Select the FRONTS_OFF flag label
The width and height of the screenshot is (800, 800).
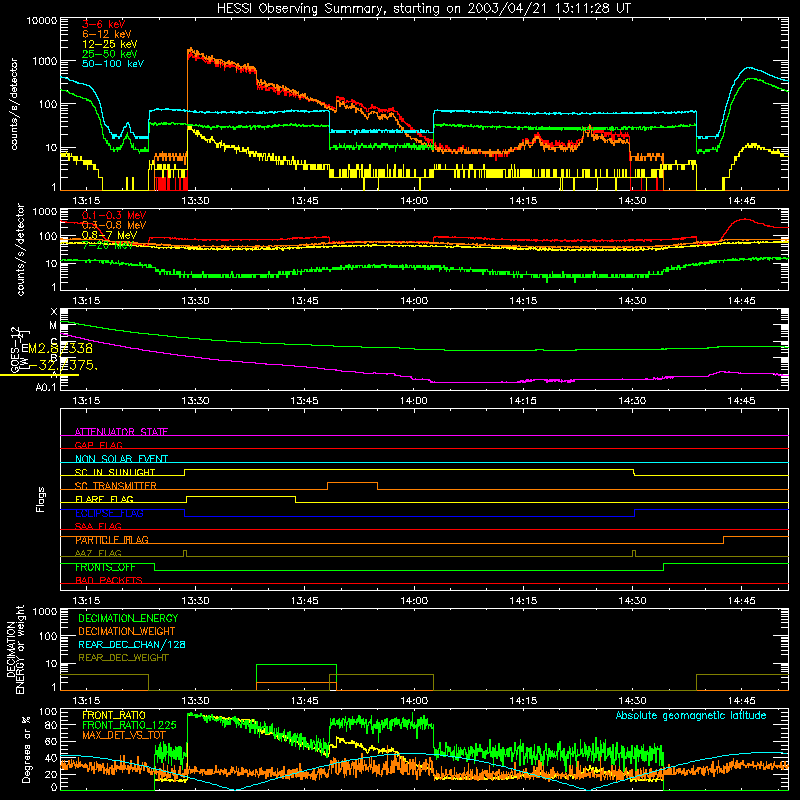pyautogui.click(x=105, y=567)
